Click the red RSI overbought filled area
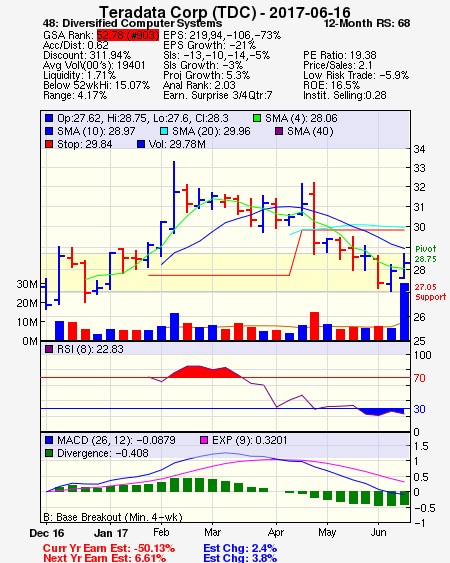This screenshot has width=450, height=563. point(205,372)
